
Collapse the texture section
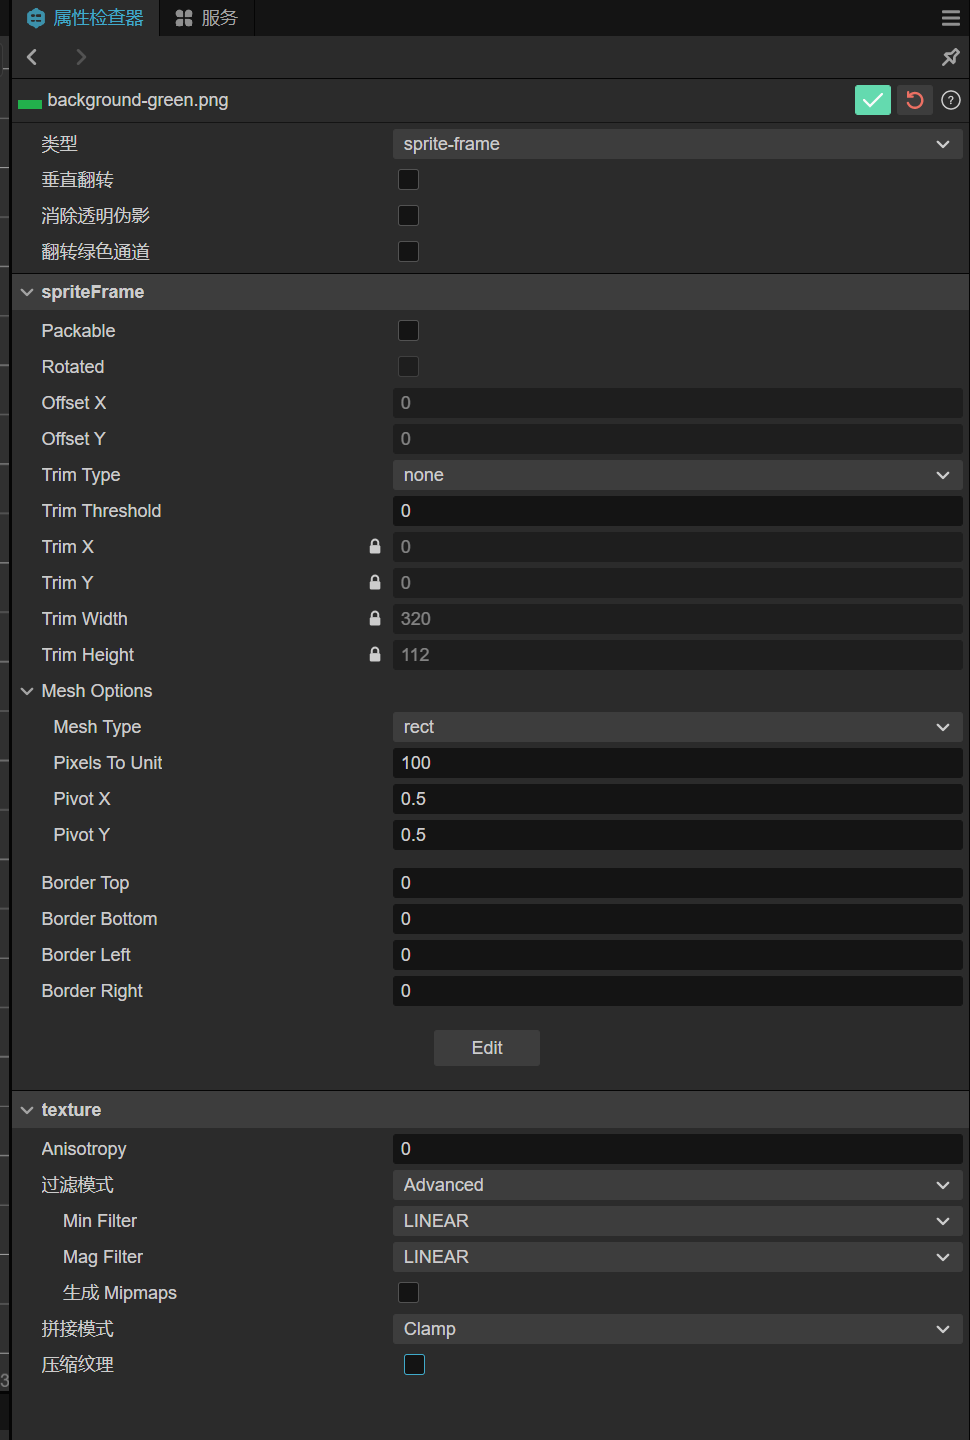click(27, 1110)
